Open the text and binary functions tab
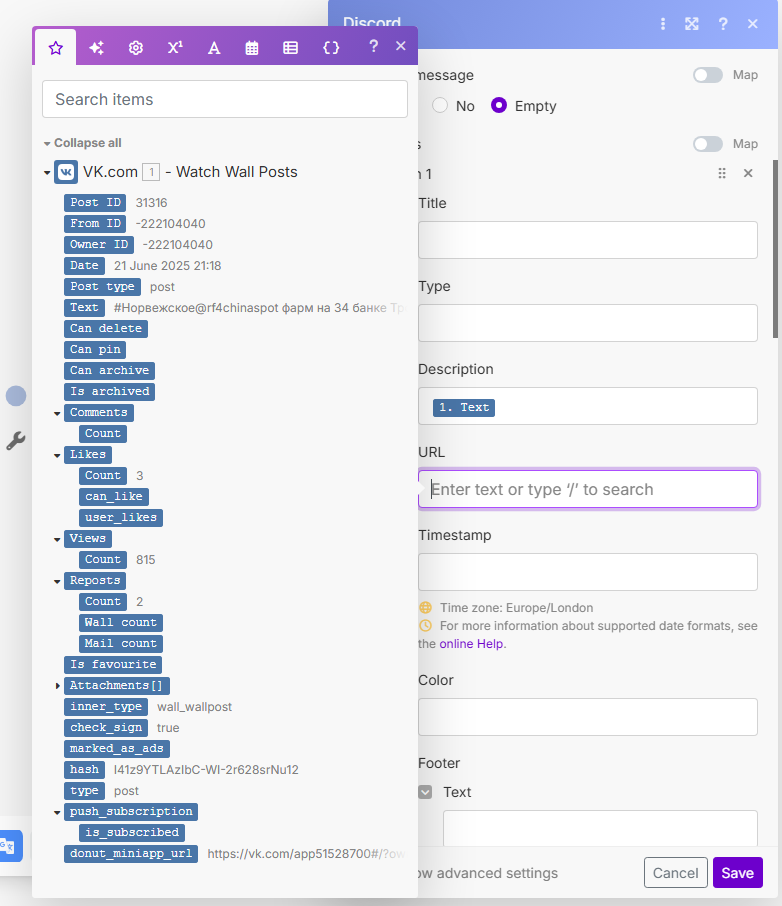 [x=214, y=47]
